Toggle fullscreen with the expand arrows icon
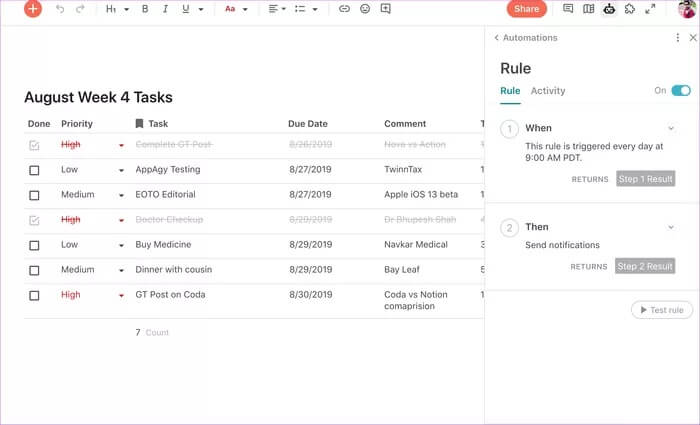The width and height of the screenshot is (700, 425). pyautogui.click(x=650, y=8)
